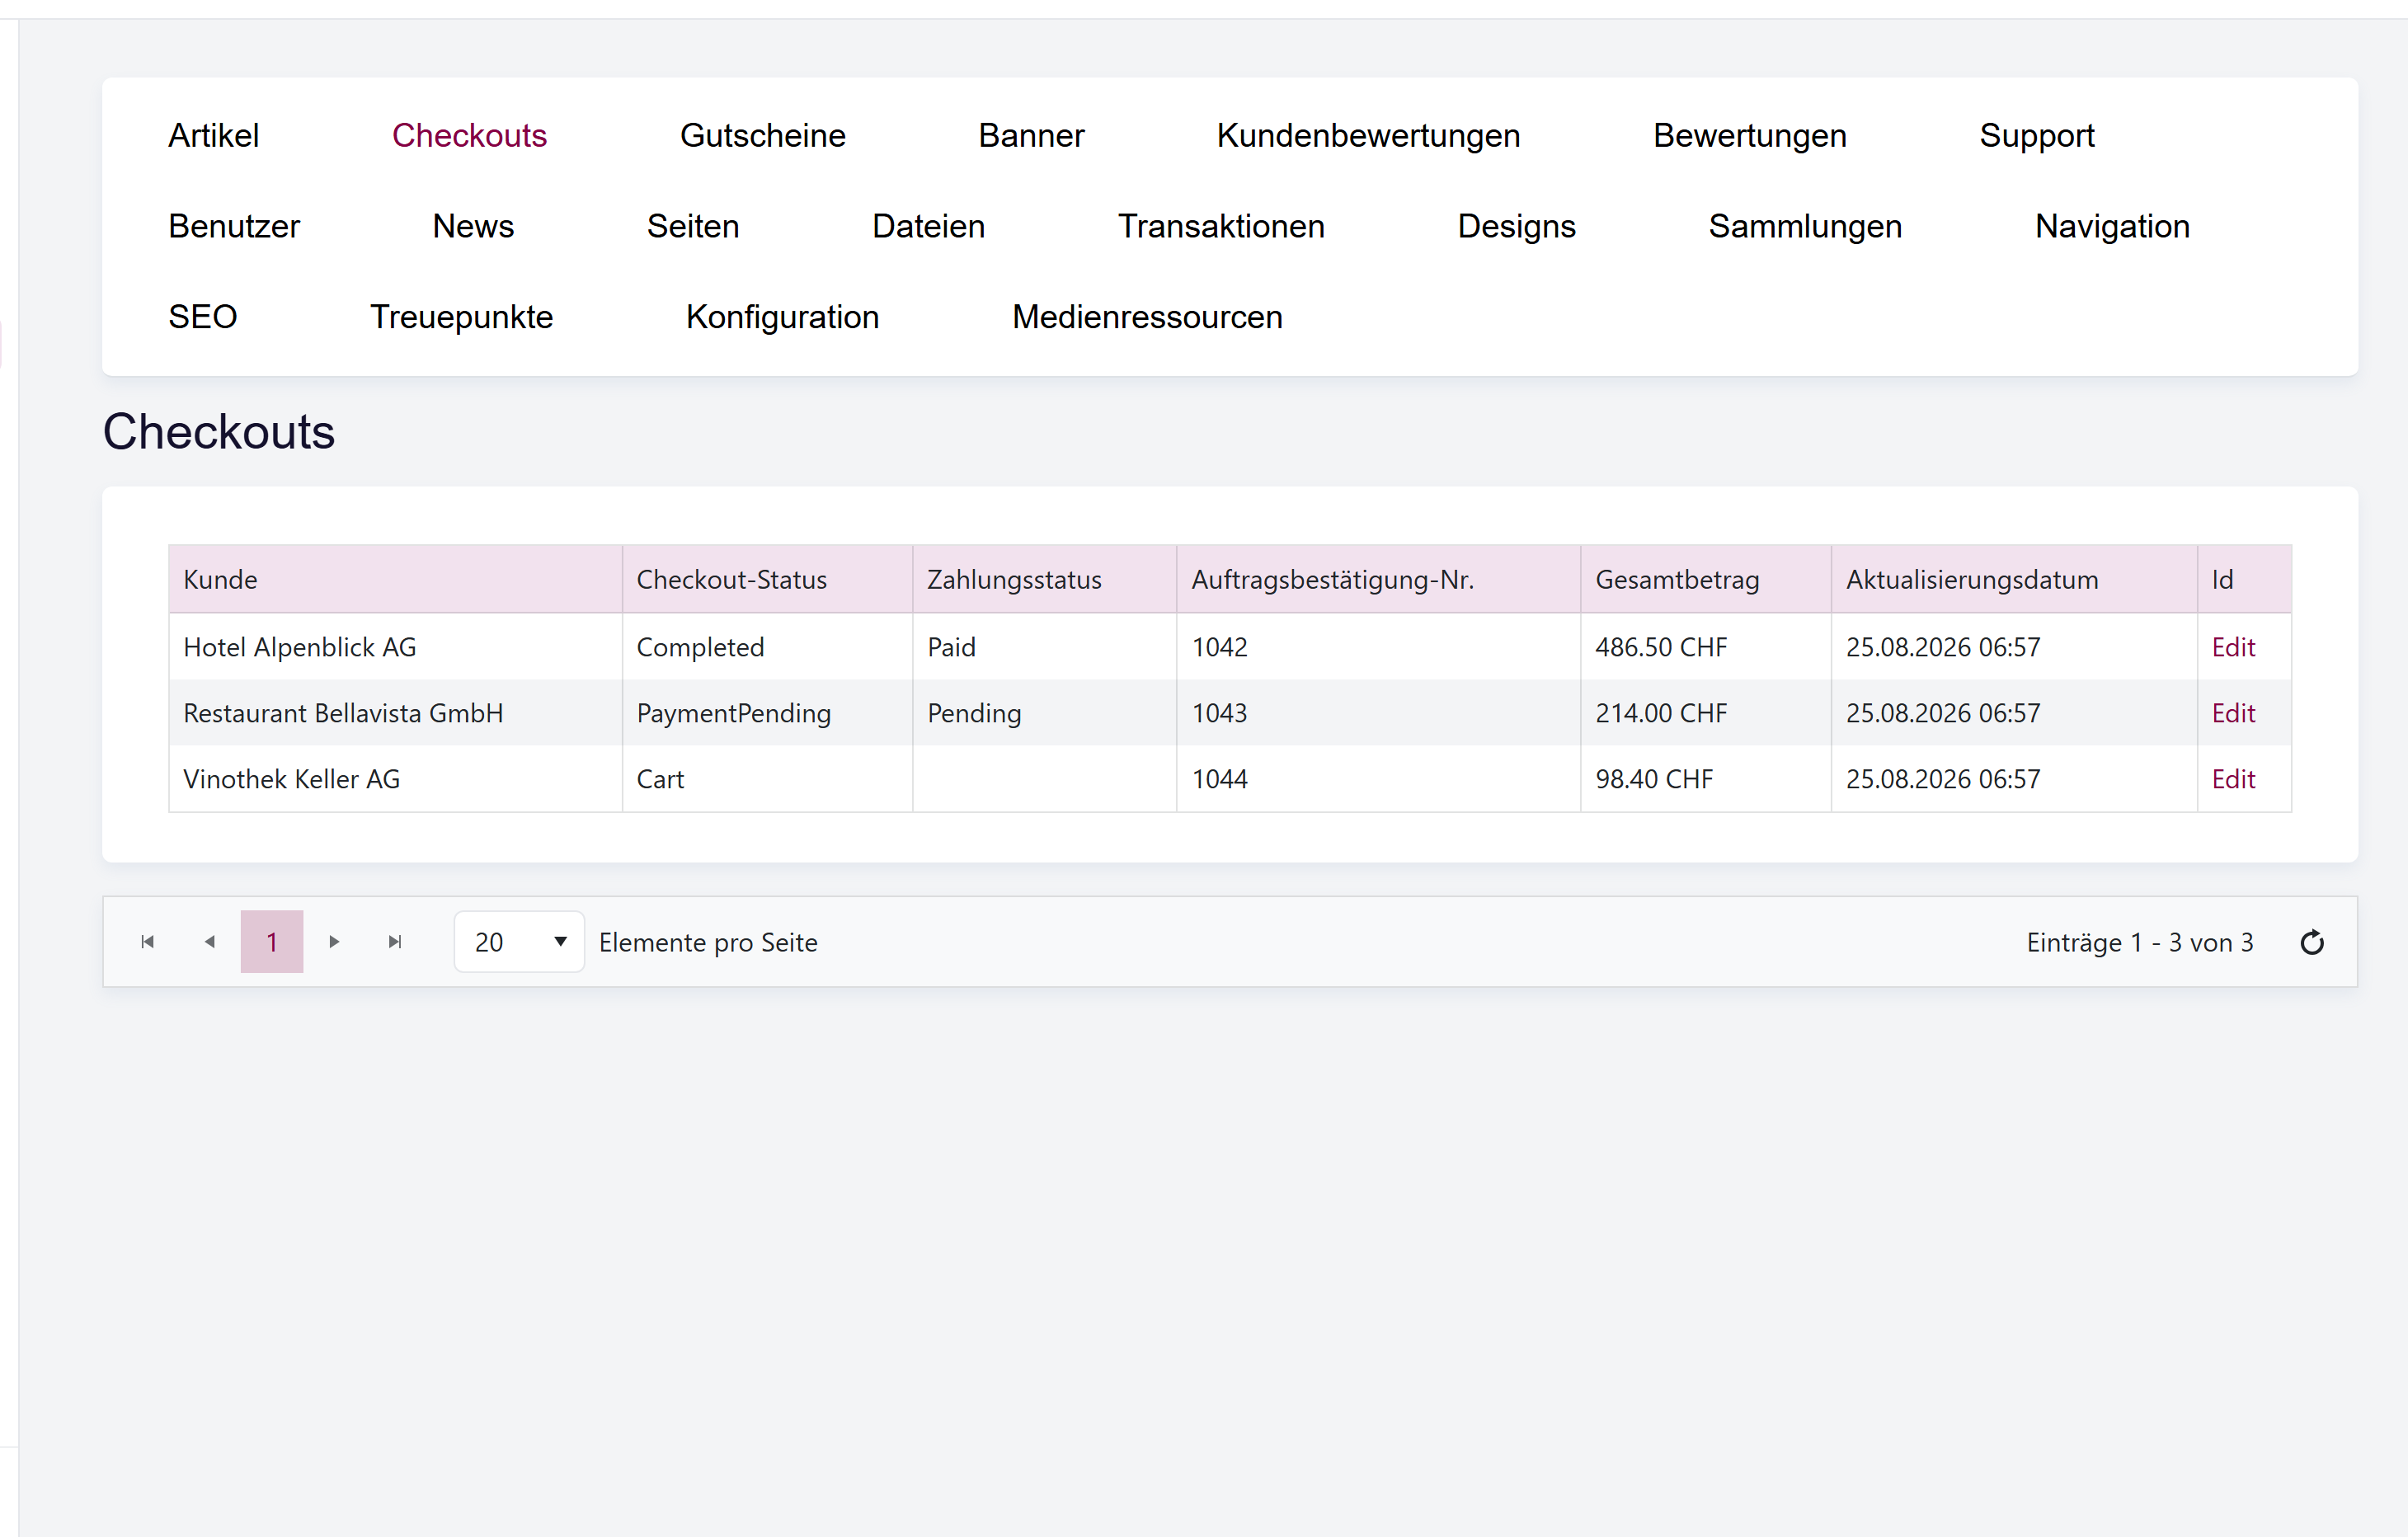The image size is (2408, 1537).
Task: Click order number 1044
Action: coord(1219,780)
